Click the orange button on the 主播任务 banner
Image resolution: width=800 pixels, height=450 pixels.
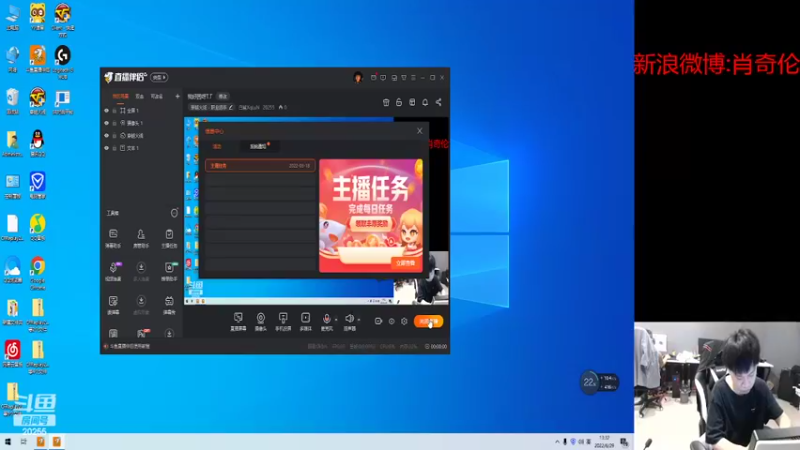406,263
